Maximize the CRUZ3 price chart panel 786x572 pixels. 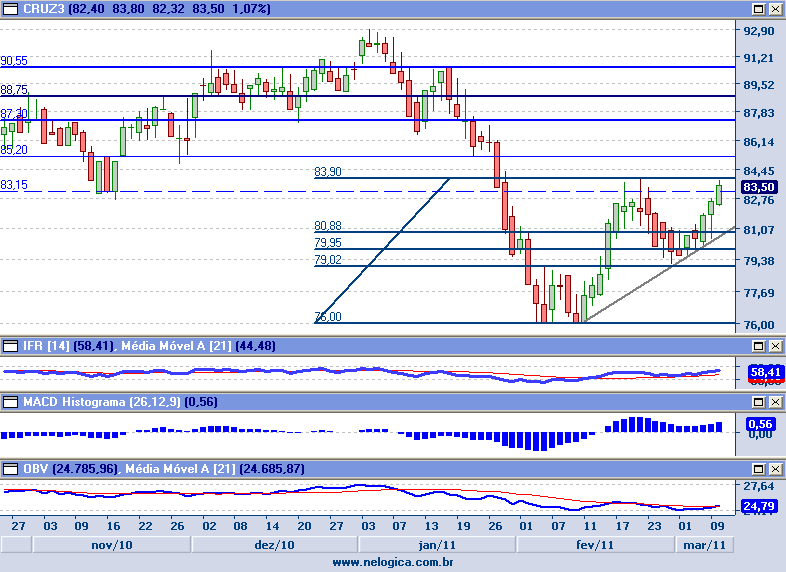click(x=761, y=8)
